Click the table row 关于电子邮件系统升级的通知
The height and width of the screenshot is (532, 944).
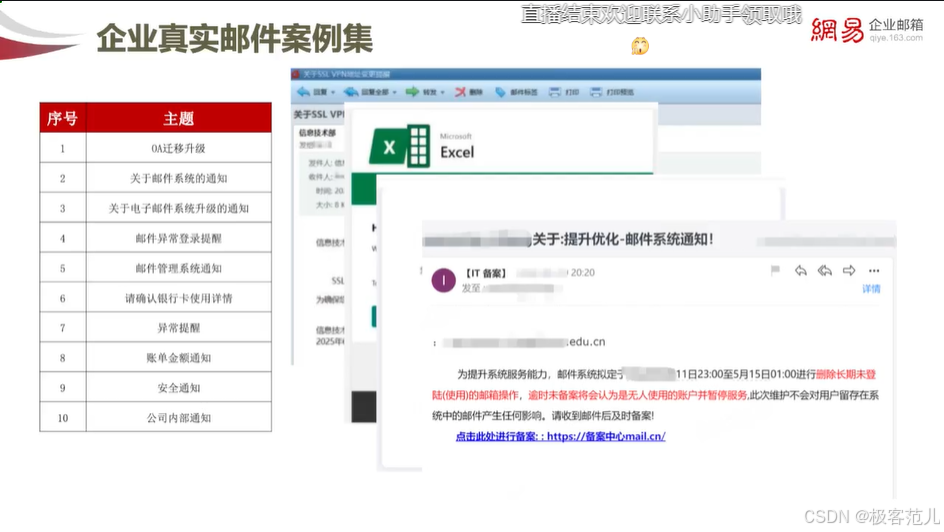[x=155, y=208]
